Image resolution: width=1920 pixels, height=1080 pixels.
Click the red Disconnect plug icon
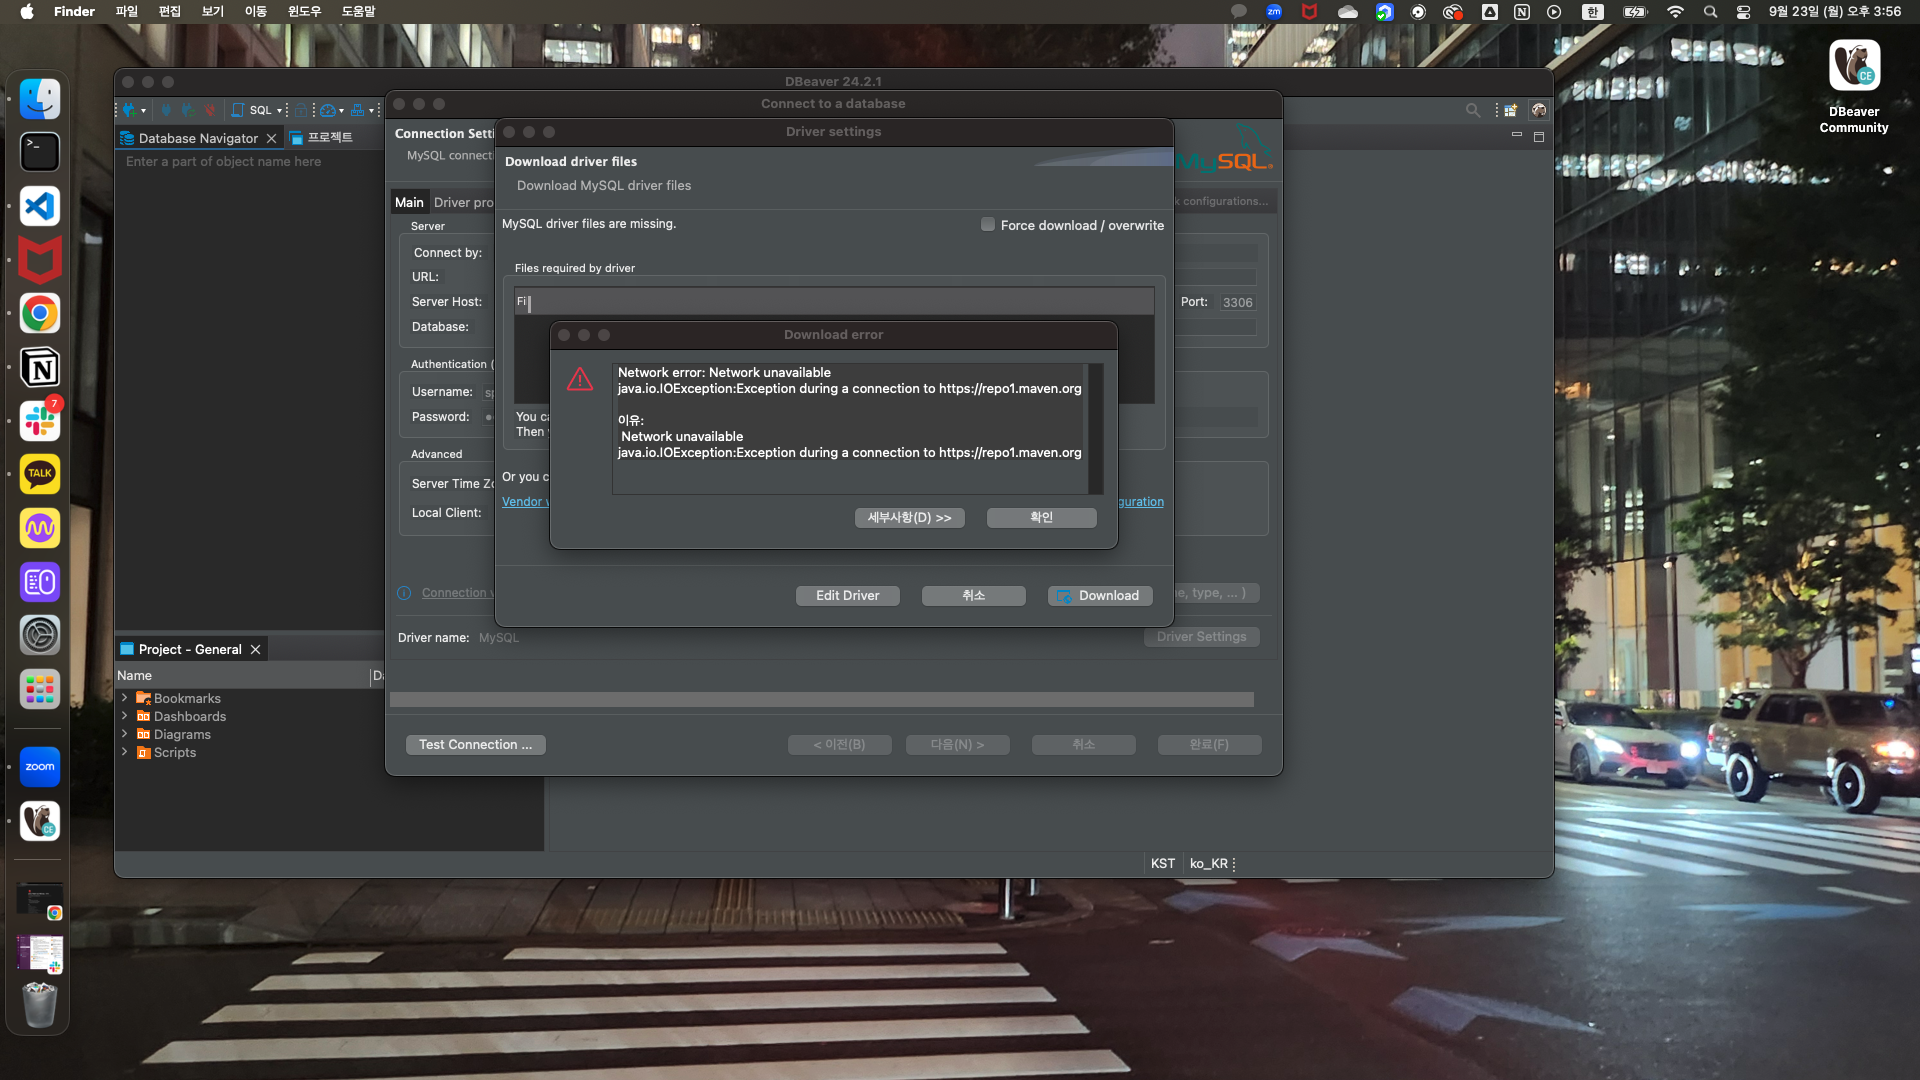tap(210, 110)
